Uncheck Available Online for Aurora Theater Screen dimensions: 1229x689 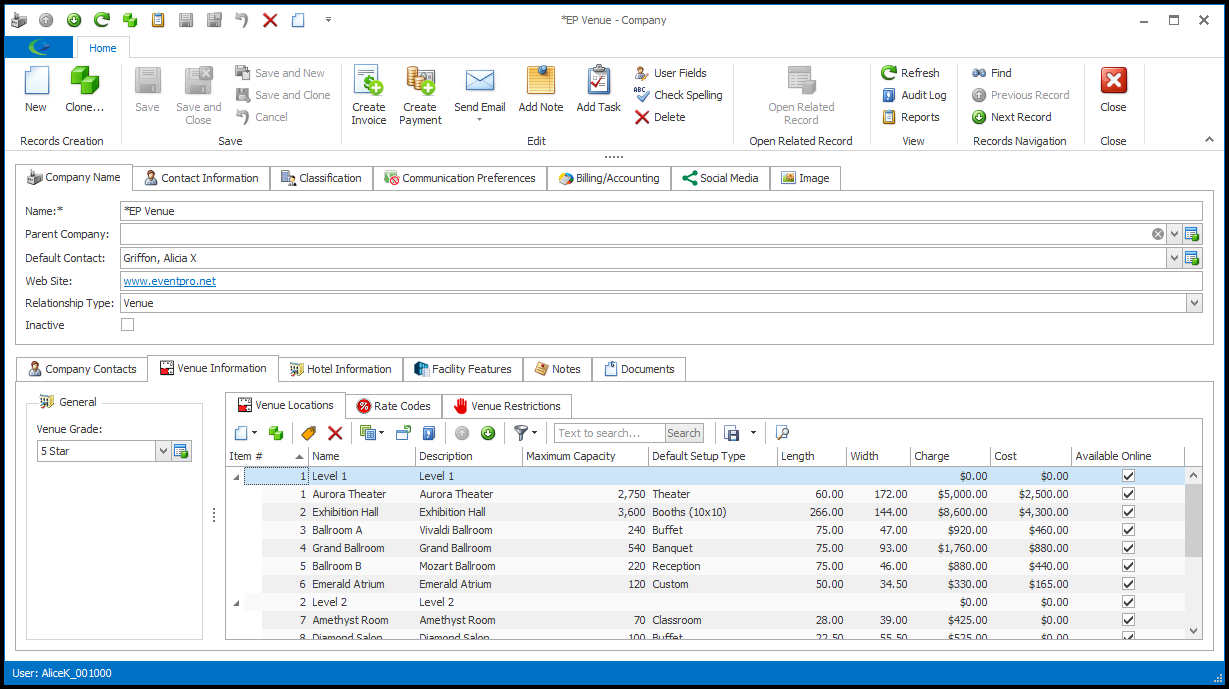pyautogui.click(x=1128, y=494)
